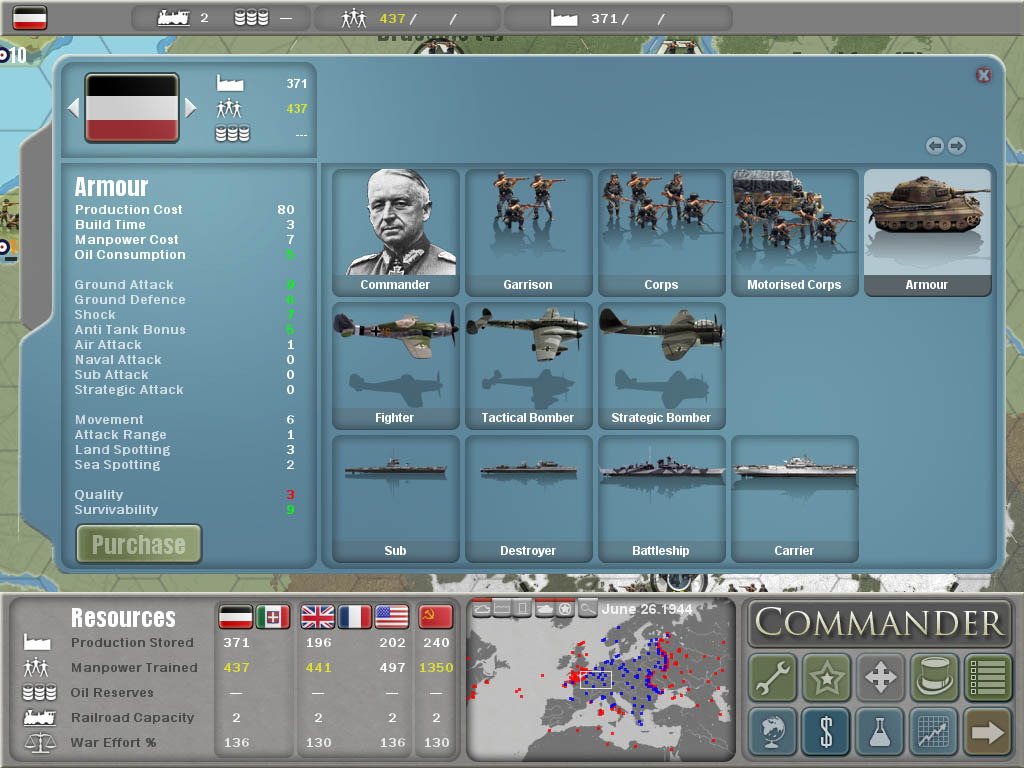
Task: Pick the Strategic Bomber unit
Action: 662,366
